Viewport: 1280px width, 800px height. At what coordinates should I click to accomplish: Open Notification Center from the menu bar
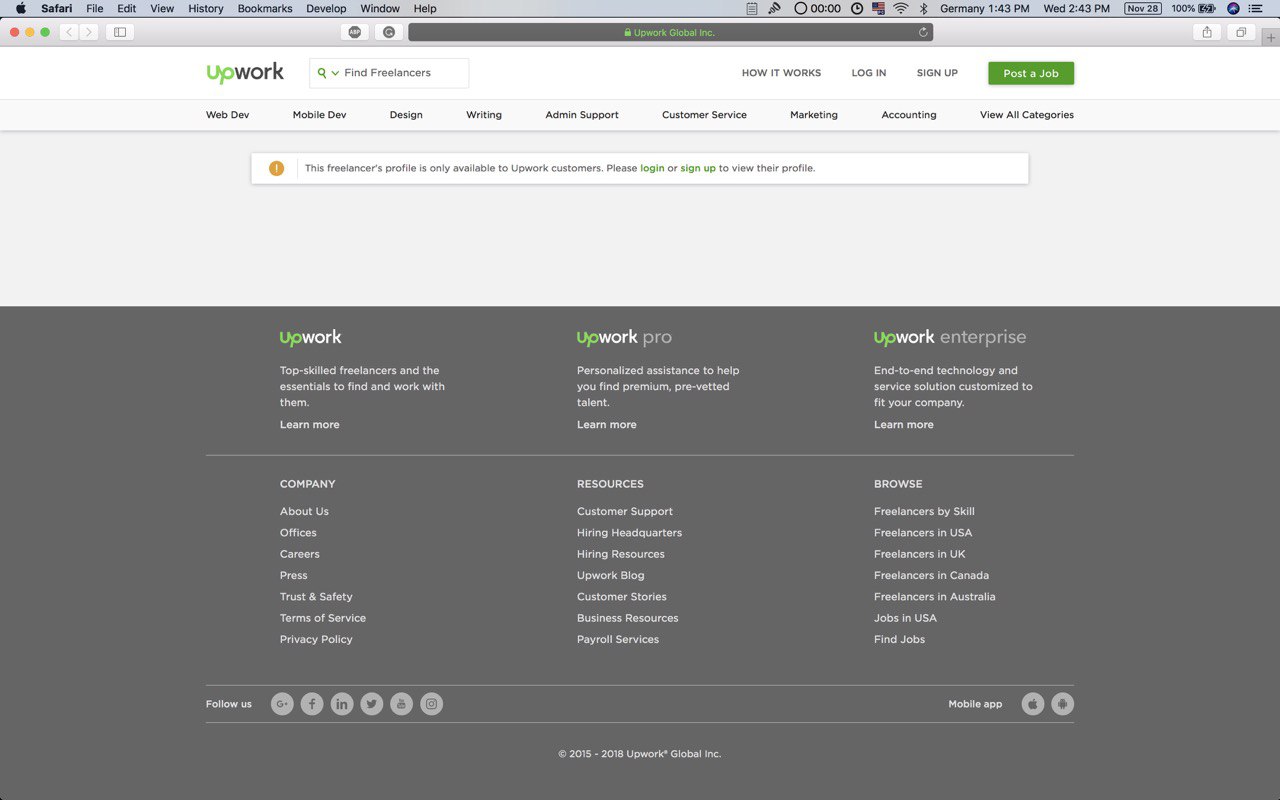1256,8
